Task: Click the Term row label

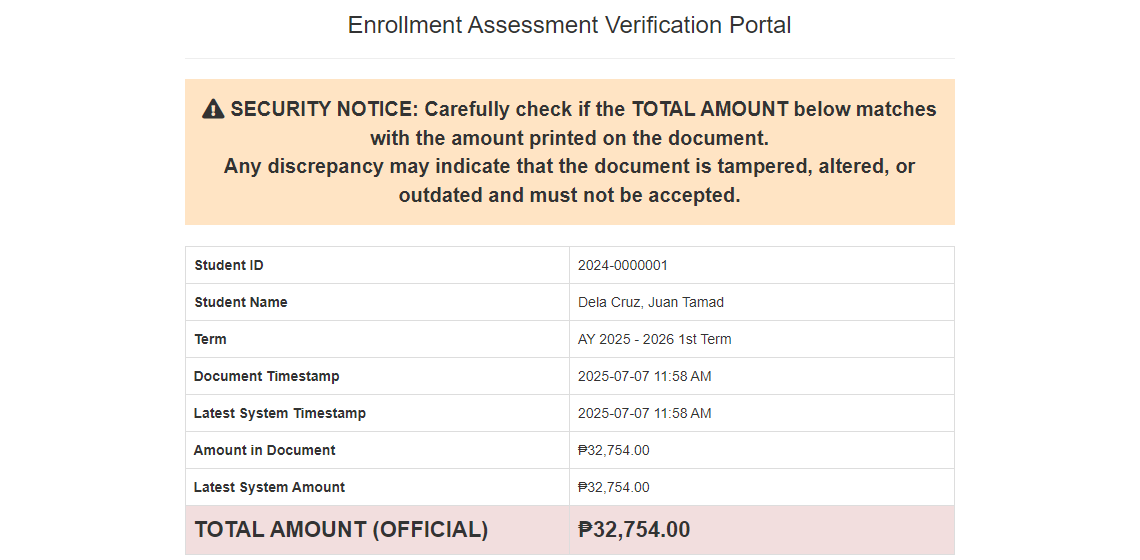Action: click(210, 340)
